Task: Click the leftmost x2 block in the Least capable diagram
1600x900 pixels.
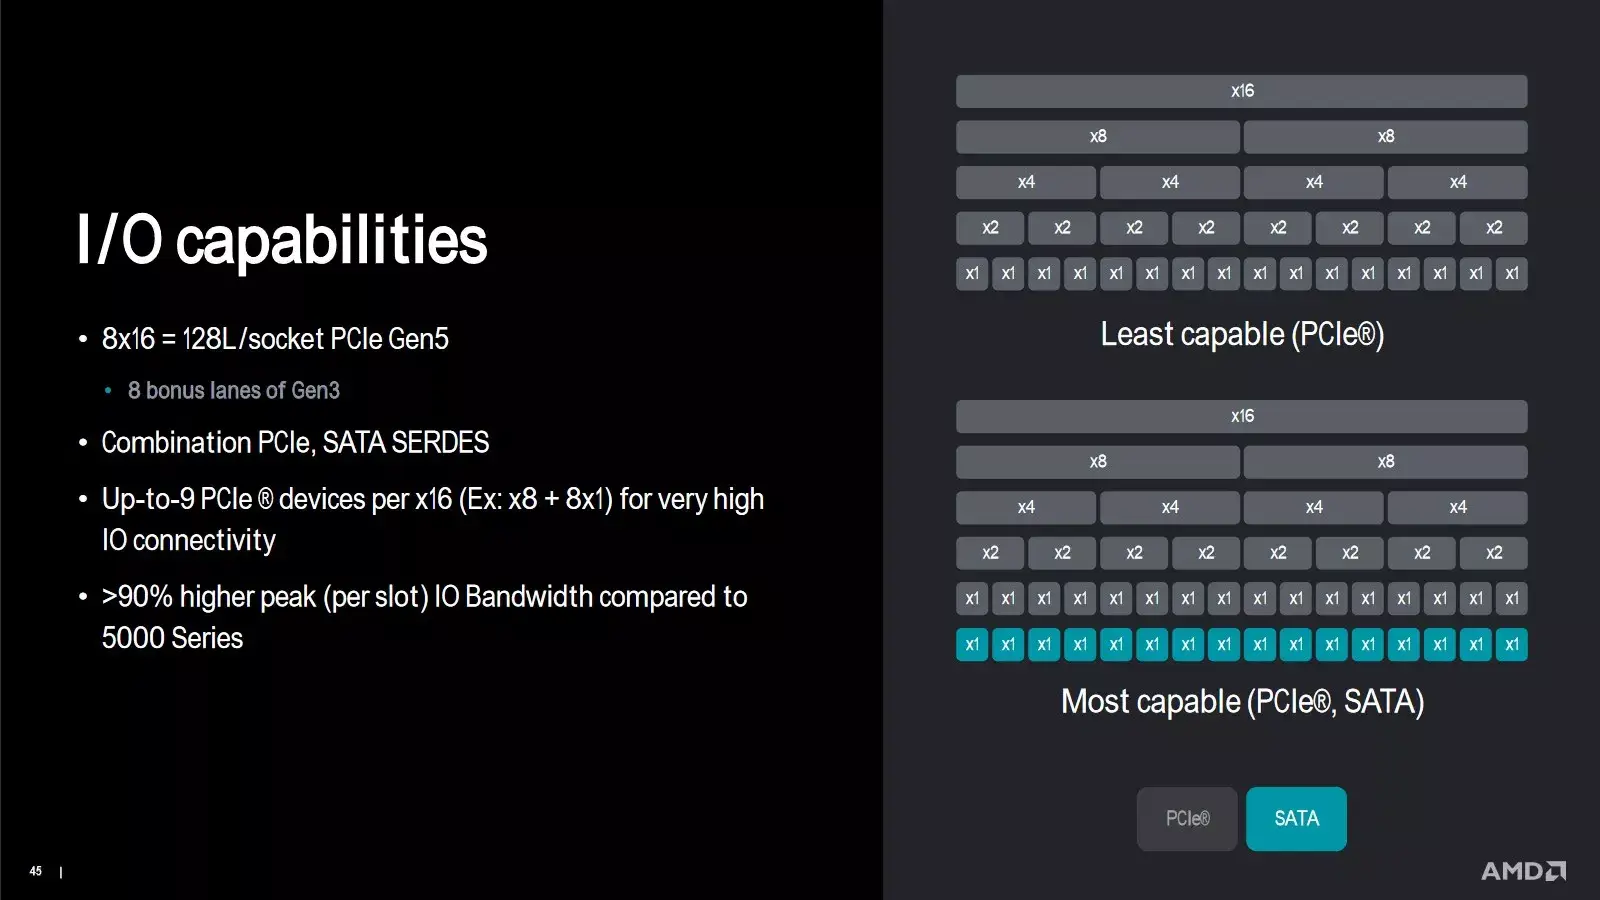Action: (x=990, y=228)
